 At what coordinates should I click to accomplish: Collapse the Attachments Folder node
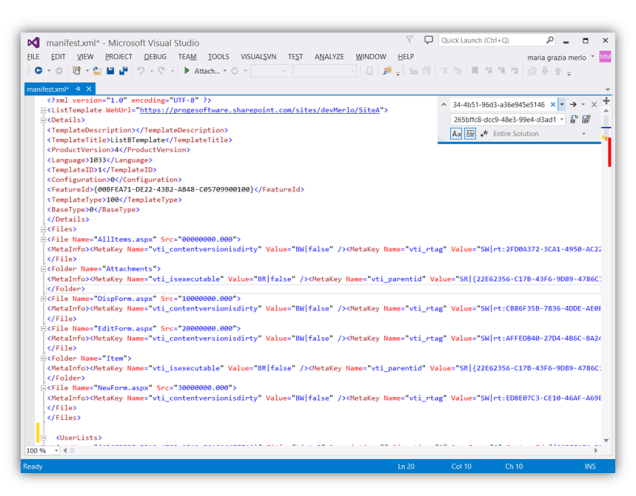43,269
